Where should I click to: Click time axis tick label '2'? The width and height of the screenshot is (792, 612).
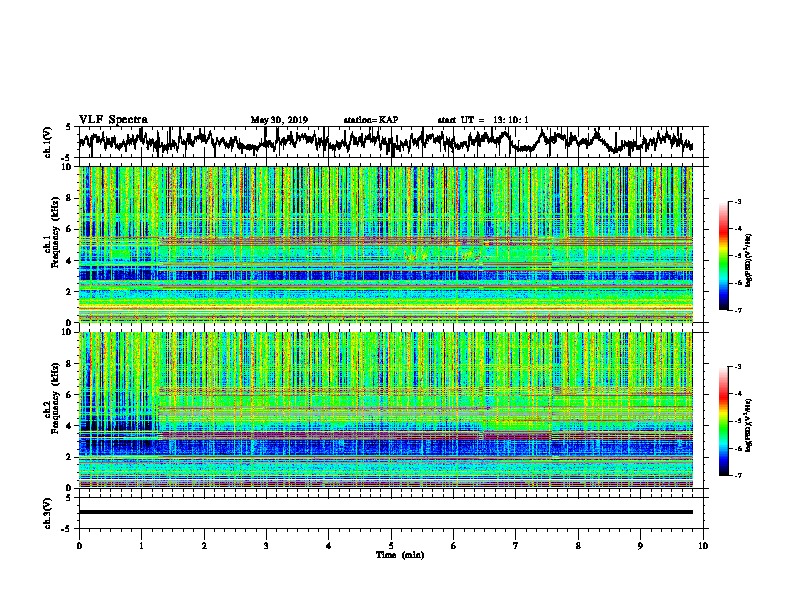[x=204, y=546]
